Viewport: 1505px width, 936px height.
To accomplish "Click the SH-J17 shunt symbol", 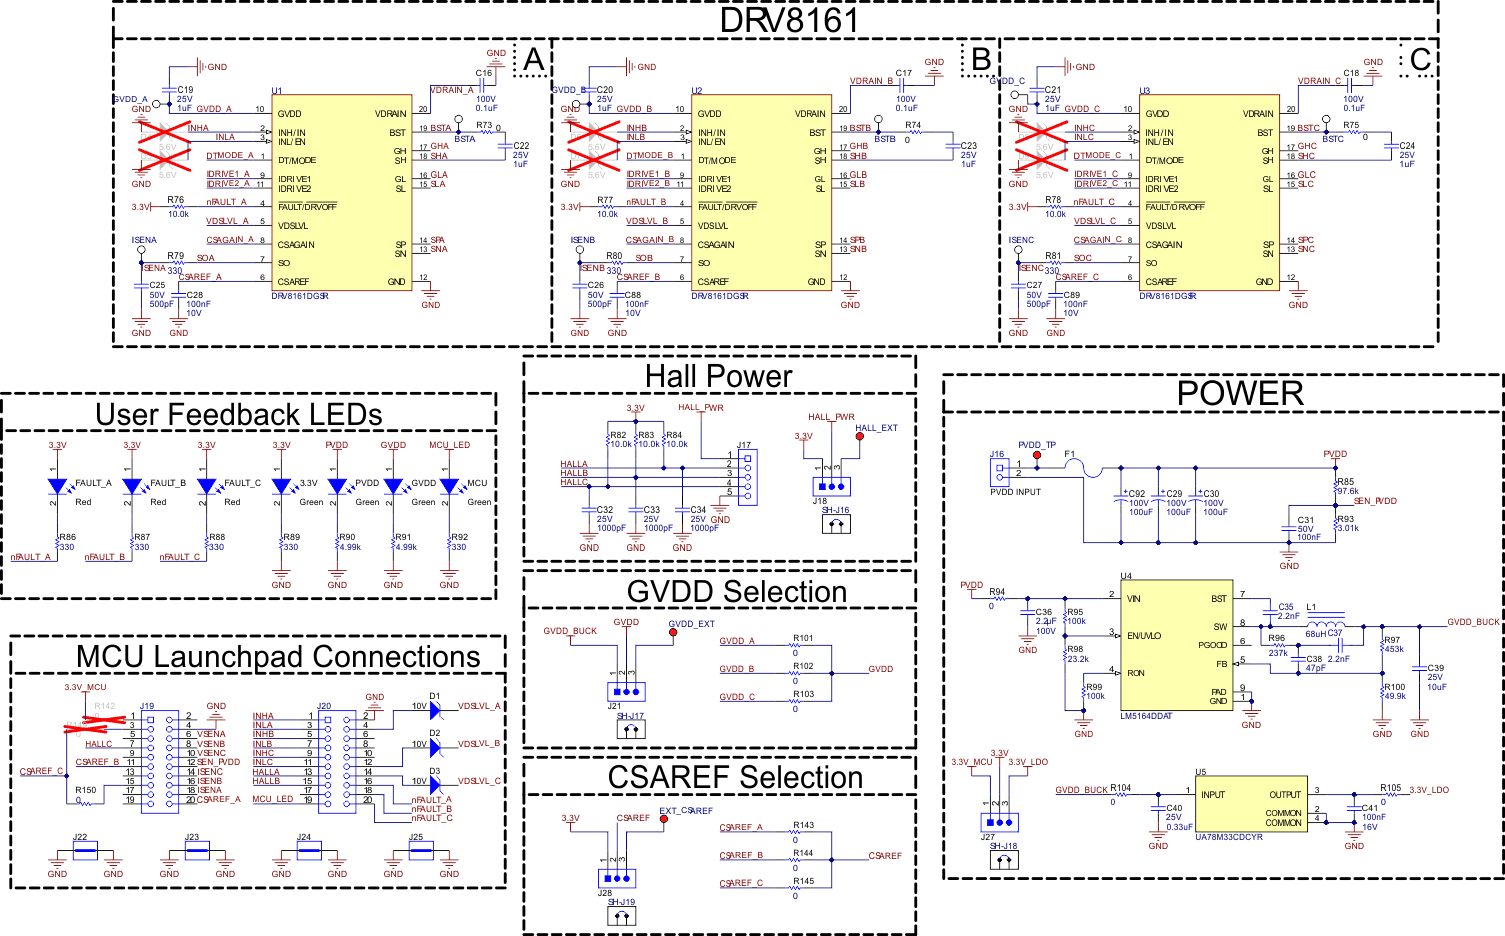I will coord(630,729).
